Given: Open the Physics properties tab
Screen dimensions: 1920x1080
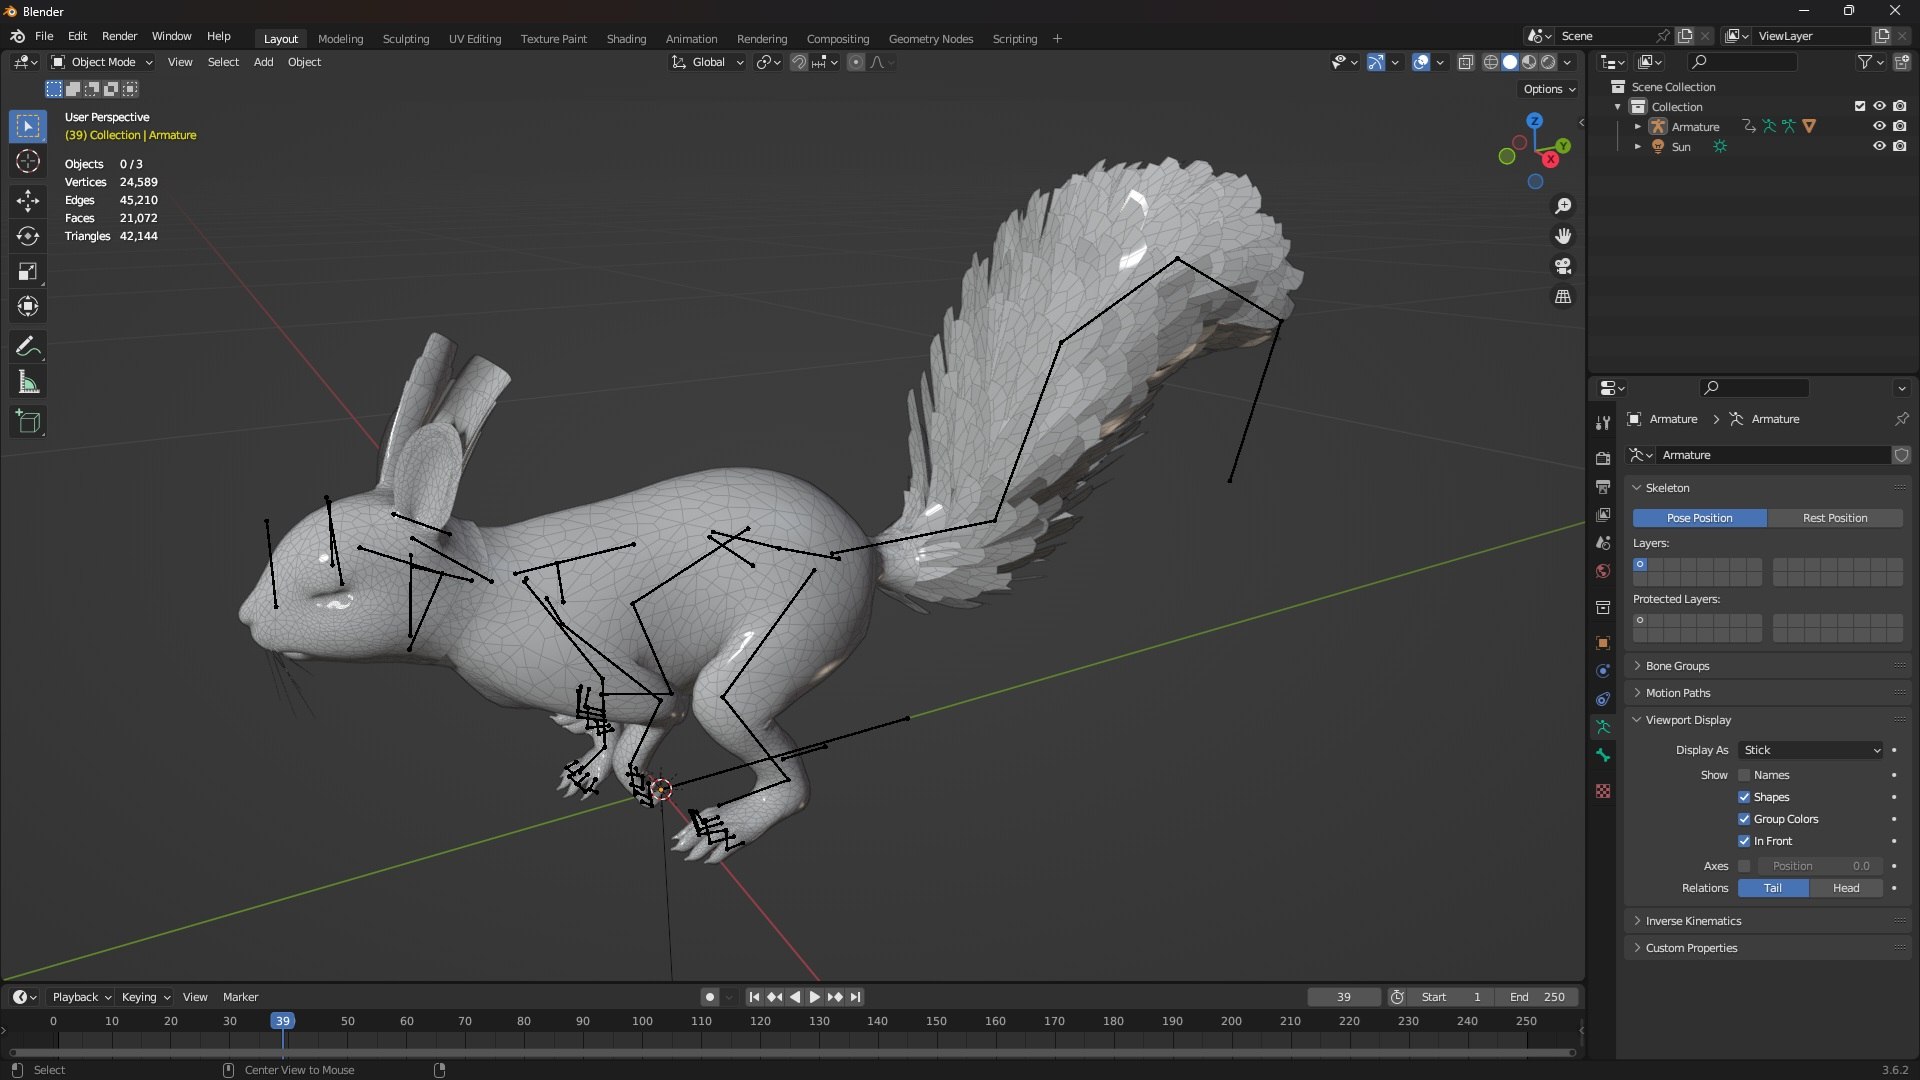Looking at the screenshot, I should point(1603,671).
